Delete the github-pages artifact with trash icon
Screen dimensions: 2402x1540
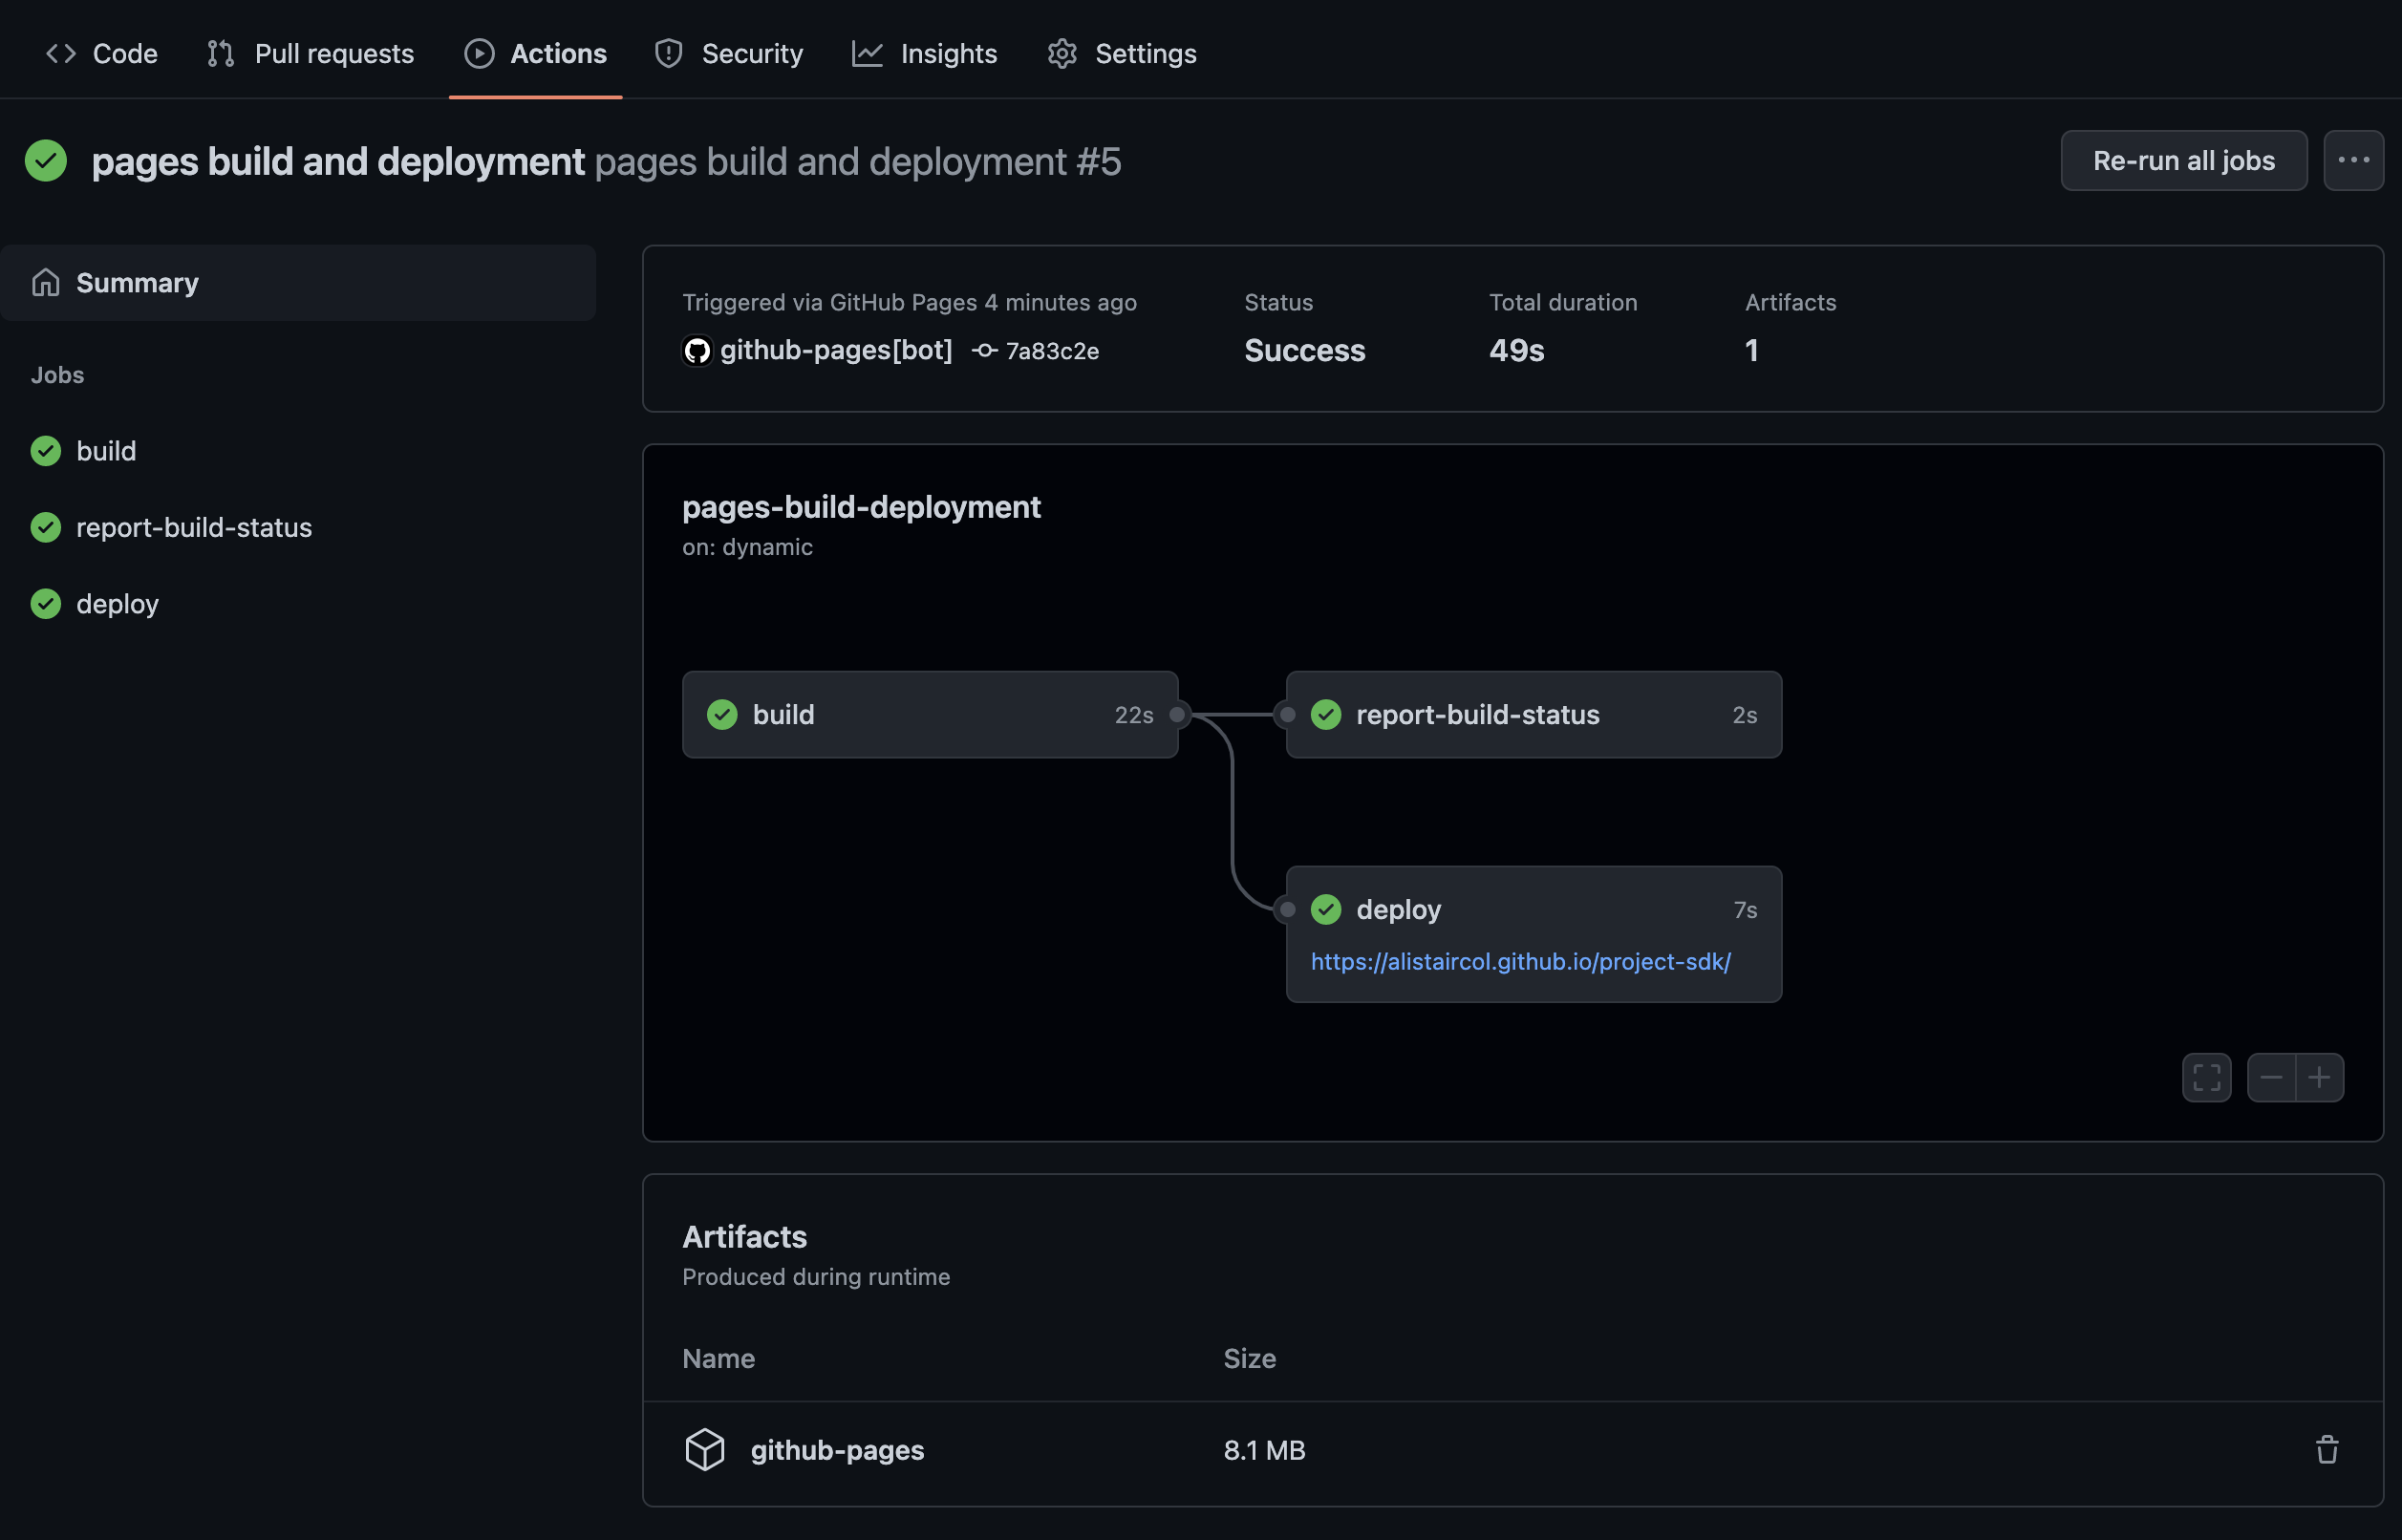click(x=2327, y=1450)
